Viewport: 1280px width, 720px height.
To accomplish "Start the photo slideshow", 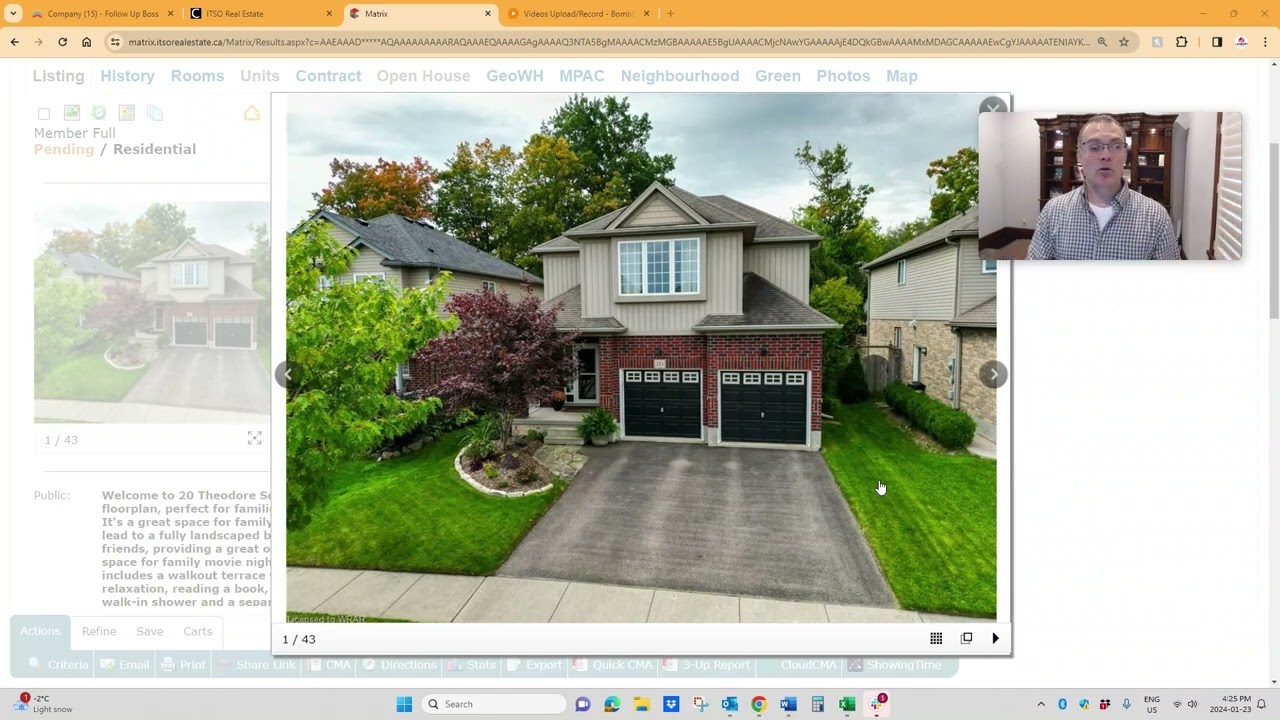I will (x=995, y=638).
